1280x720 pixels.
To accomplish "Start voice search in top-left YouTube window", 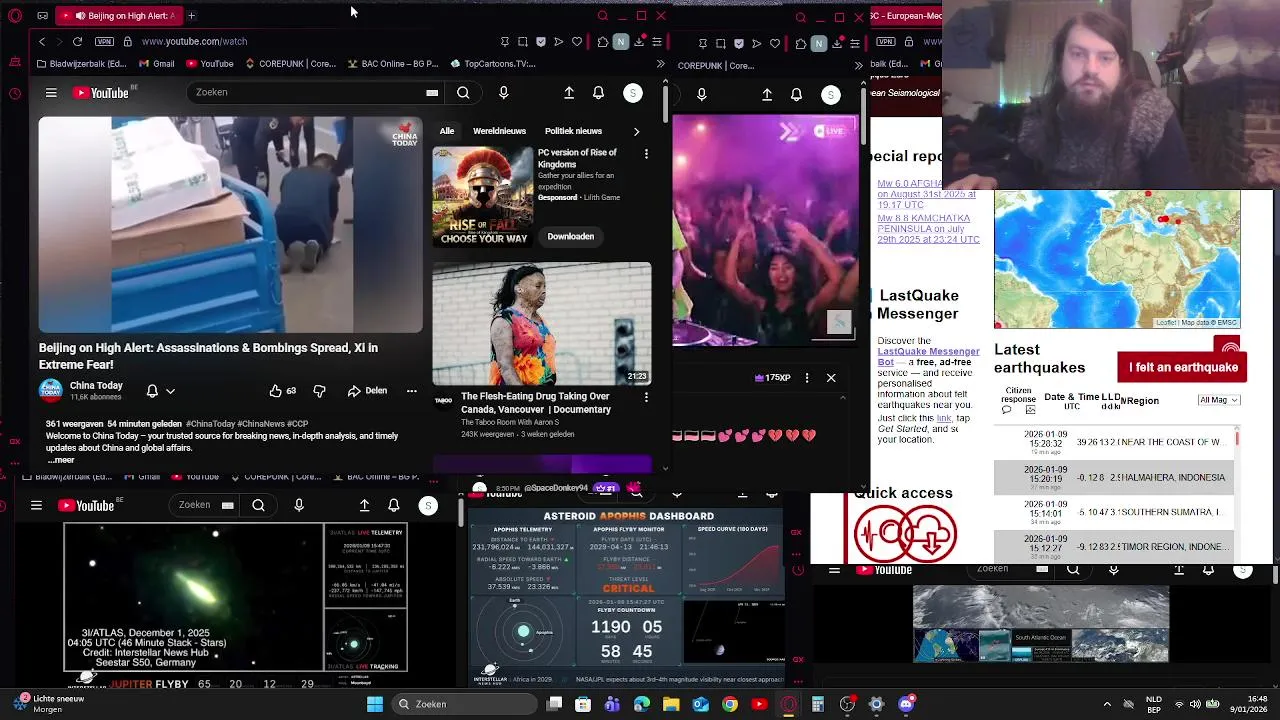I will [x=503, y=92].
